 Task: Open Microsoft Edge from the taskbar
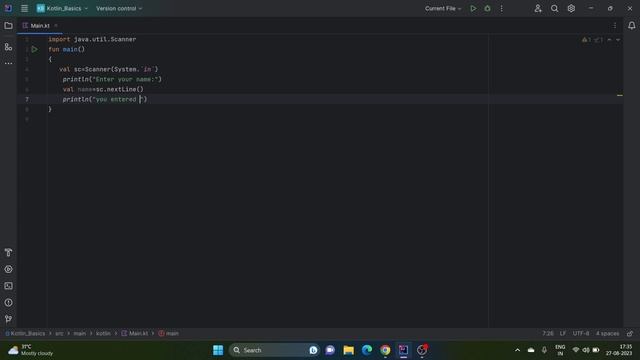[x=367, y=350]
